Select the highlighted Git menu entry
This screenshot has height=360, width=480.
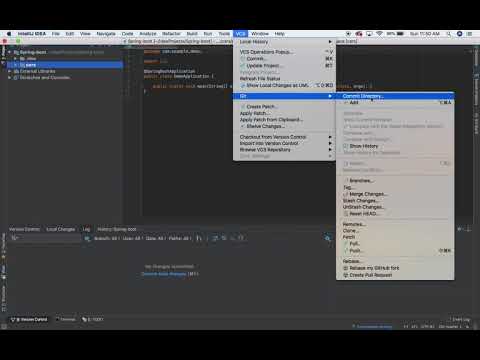[284, 96]
